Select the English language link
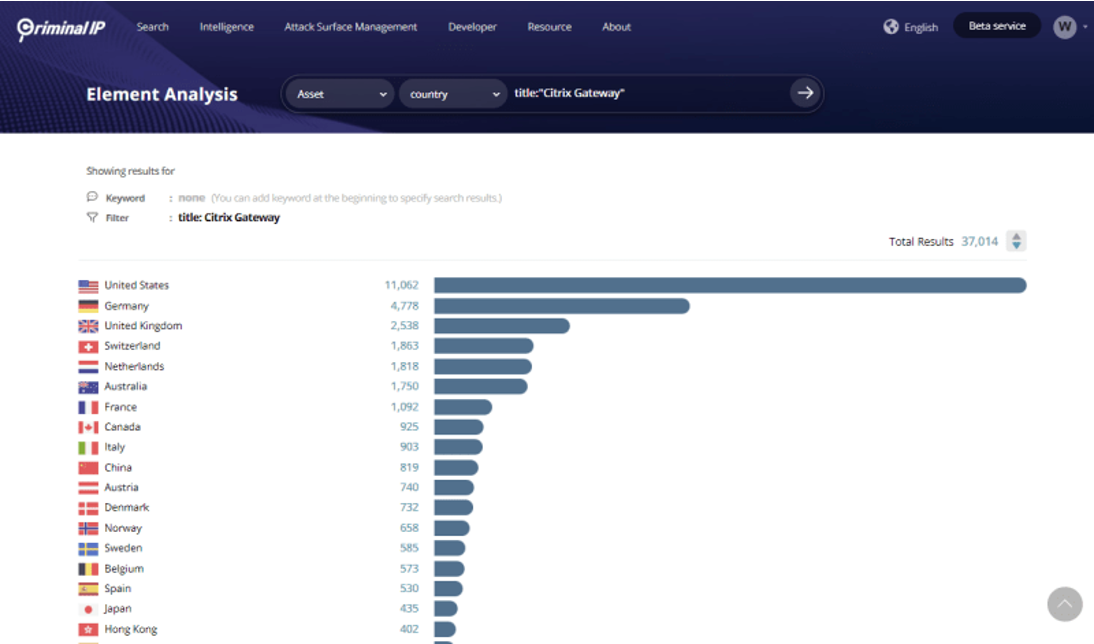 click(921, 28)
